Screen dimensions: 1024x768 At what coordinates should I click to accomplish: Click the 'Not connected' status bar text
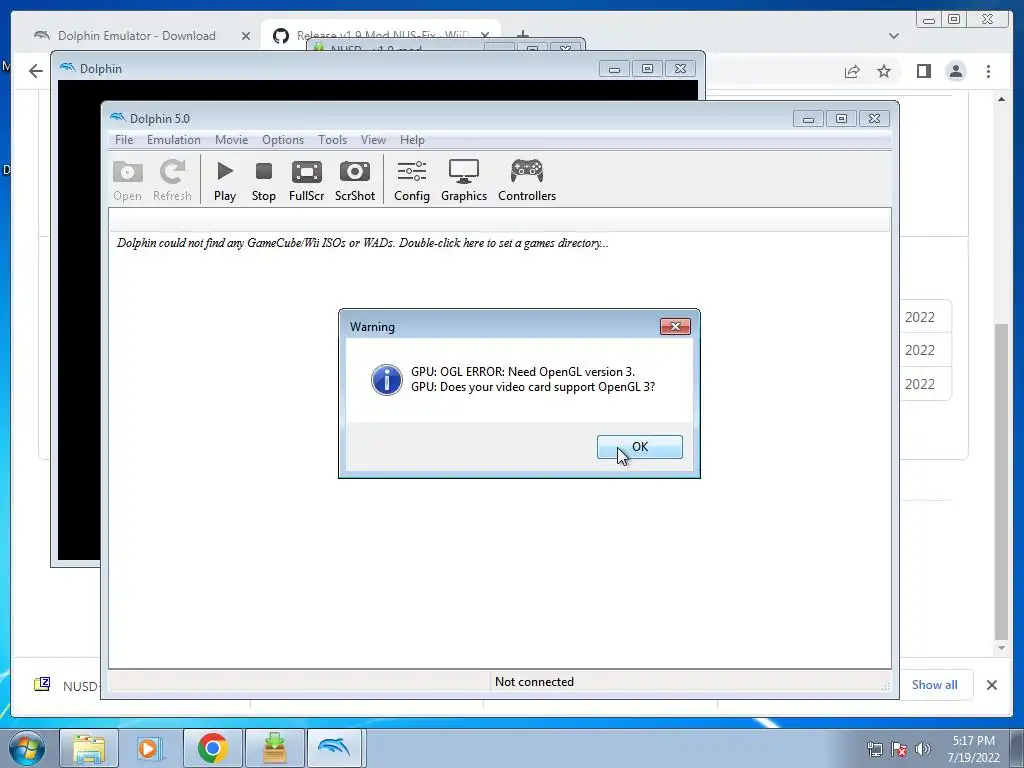click(534, 682)
